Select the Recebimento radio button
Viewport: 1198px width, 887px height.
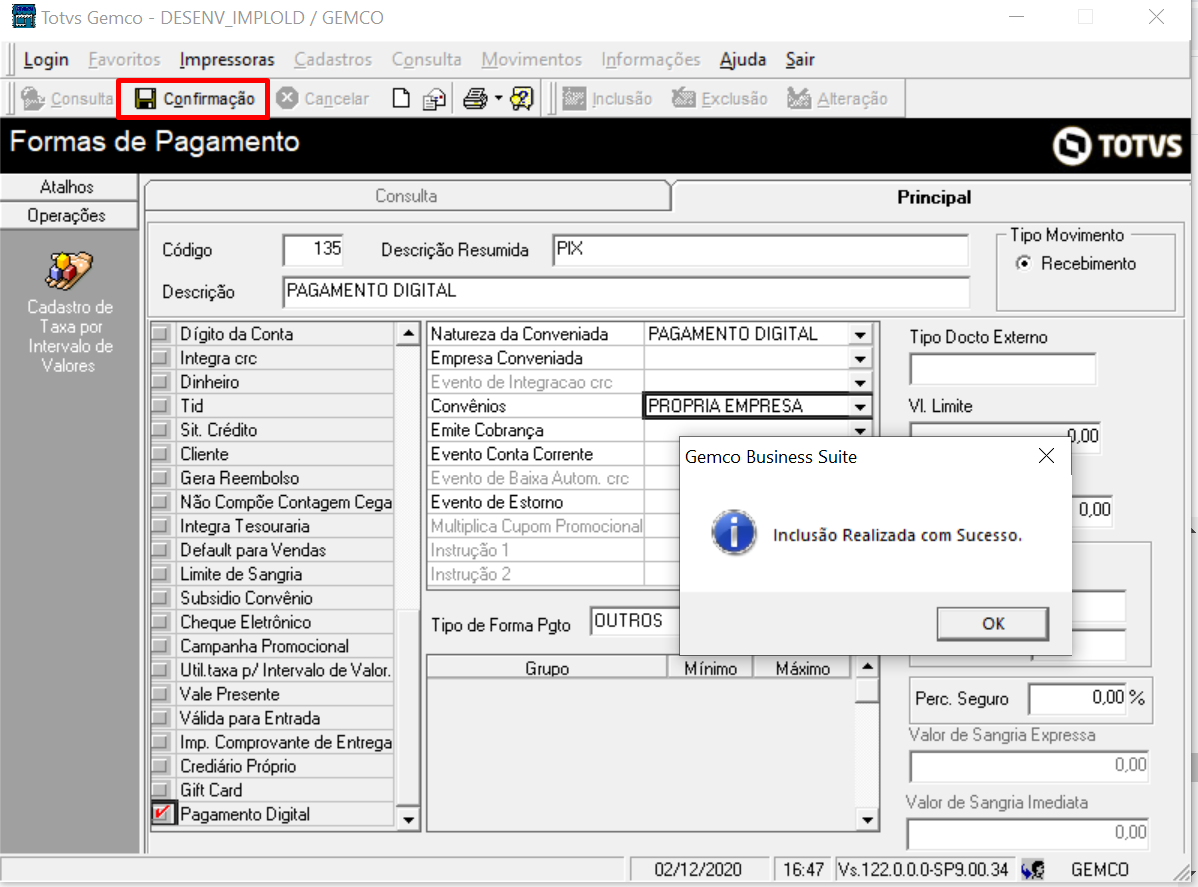pos(1023,264)
